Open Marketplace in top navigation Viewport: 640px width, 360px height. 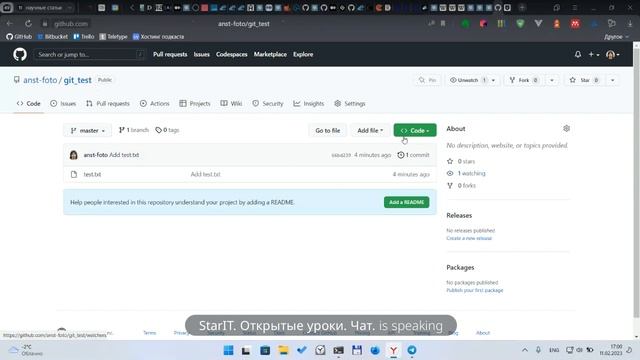tap(270, 54)
